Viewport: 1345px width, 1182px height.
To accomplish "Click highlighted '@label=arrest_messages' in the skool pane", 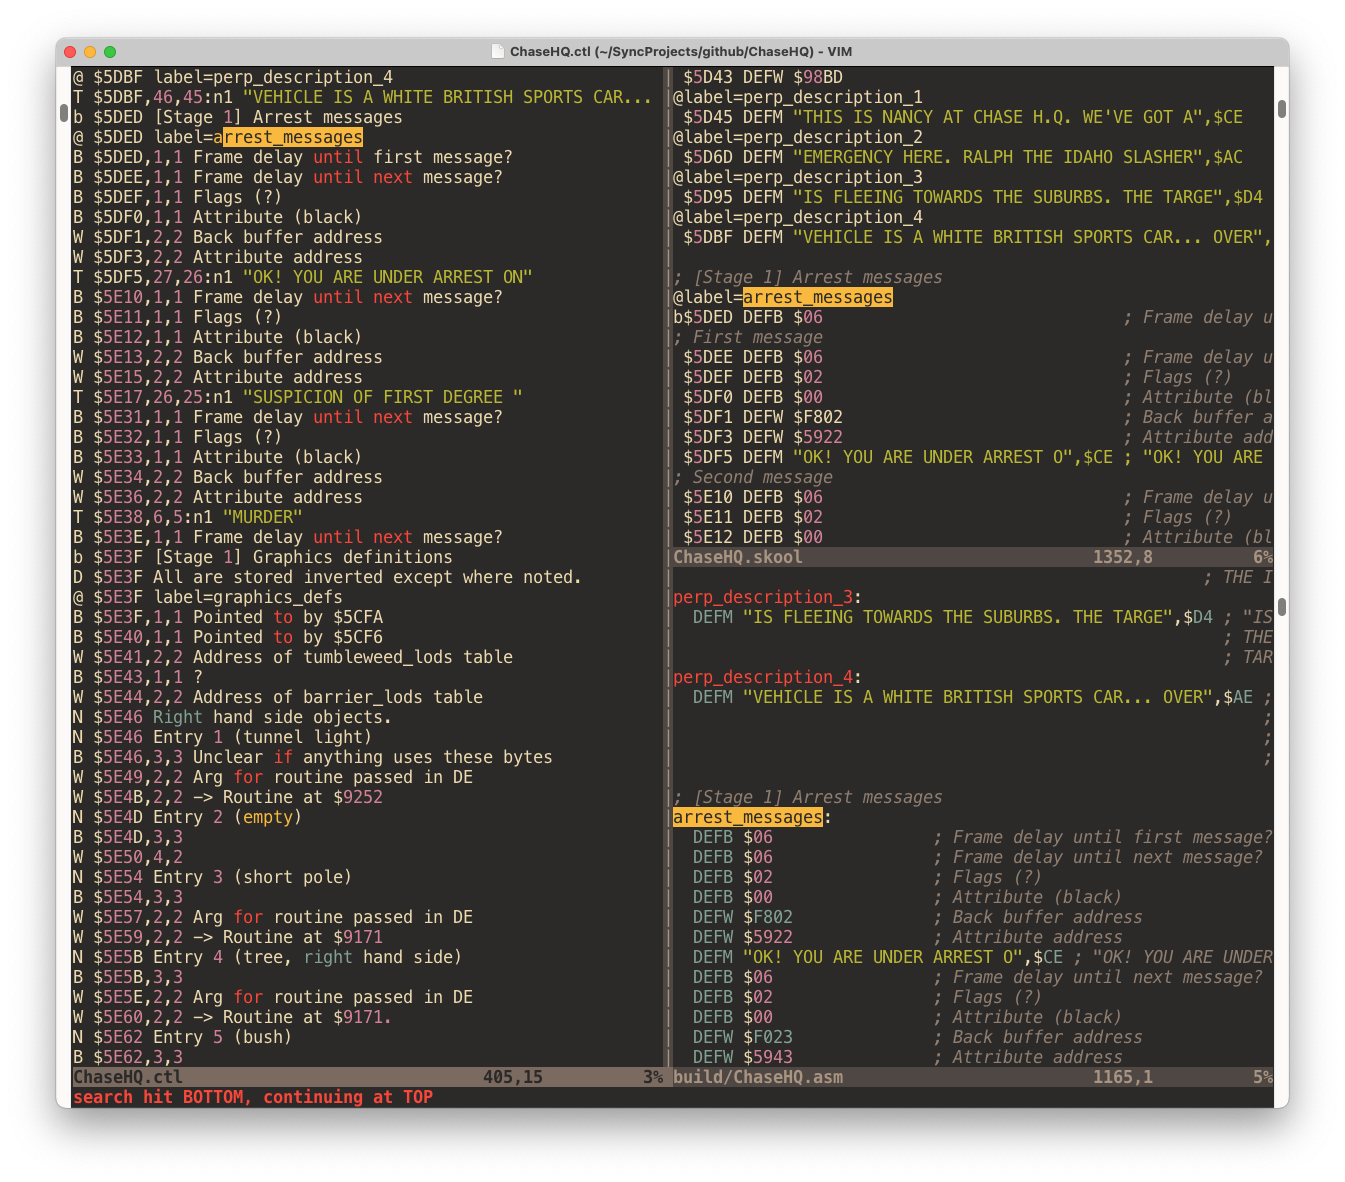I will tap(783, 297).
